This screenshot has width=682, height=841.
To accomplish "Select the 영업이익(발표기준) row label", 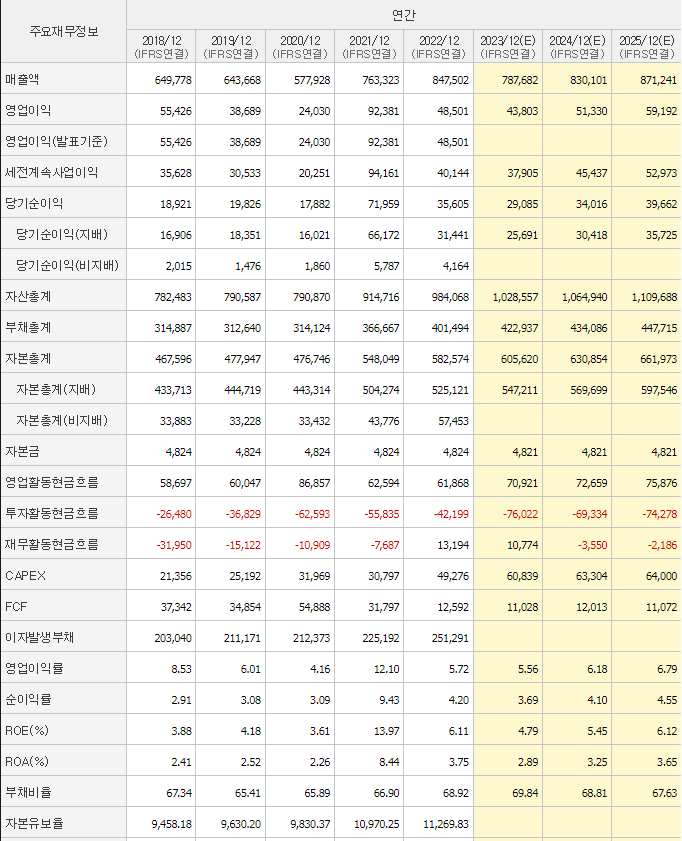I will click(56, 142).
